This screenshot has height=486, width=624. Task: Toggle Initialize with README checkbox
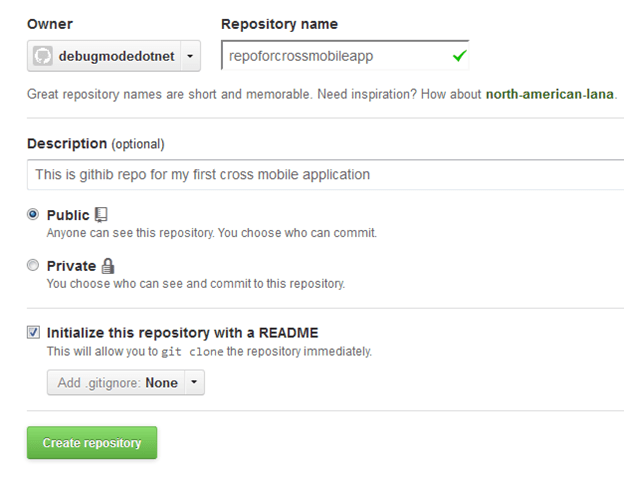(x=33, y=333)
